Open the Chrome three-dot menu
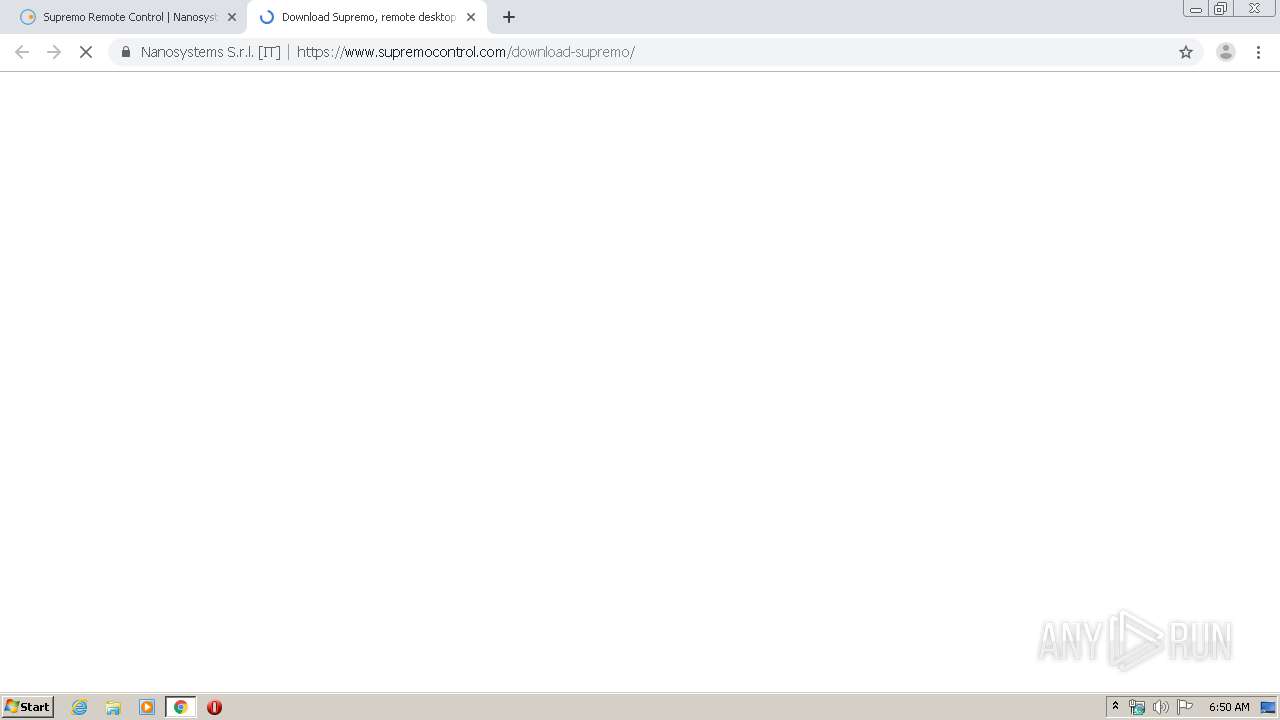 pyautogui.click(x=1258, y=52)
